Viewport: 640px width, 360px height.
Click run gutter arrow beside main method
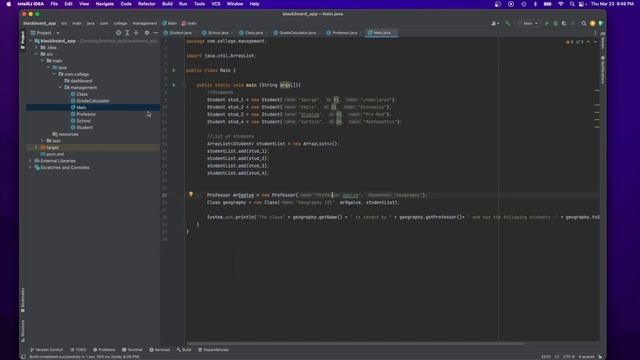click(174, 85)
